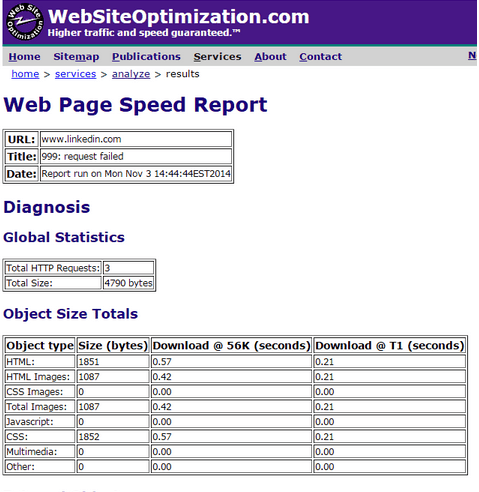Go to the Publications nav item
This screenshot has width=479, height=492.
pos(146,57)
